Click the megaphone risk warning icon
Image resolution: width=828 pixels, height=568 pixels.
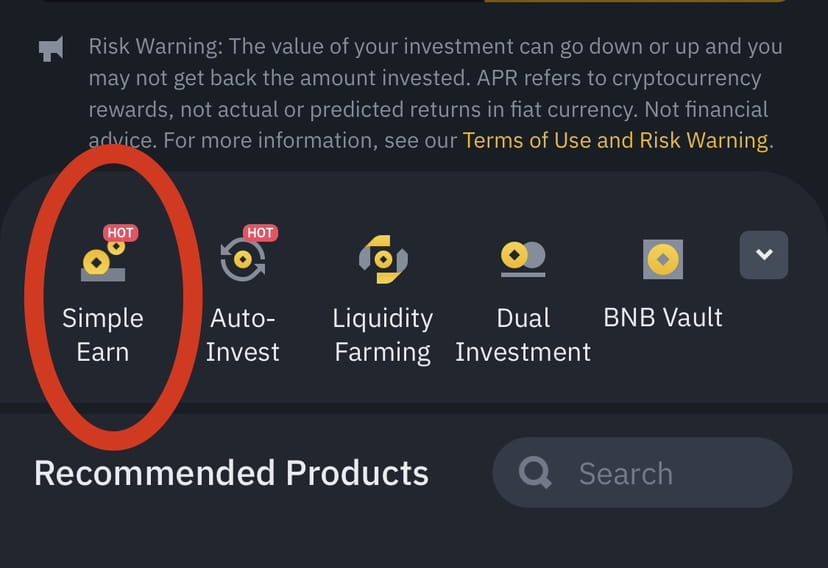50,48
